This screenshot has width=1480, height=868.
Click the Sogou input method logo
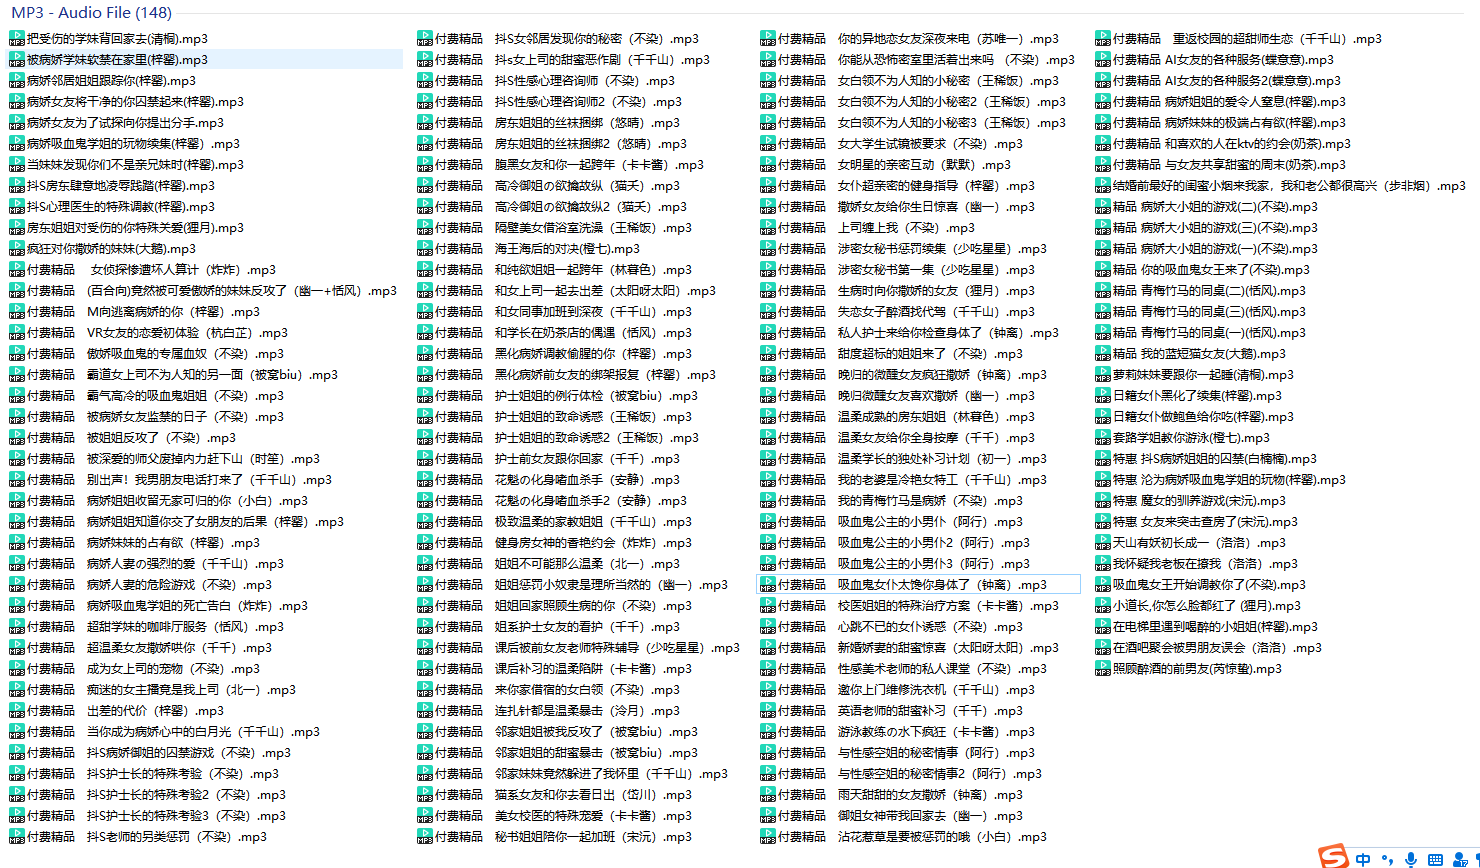tap(1333, 857)
